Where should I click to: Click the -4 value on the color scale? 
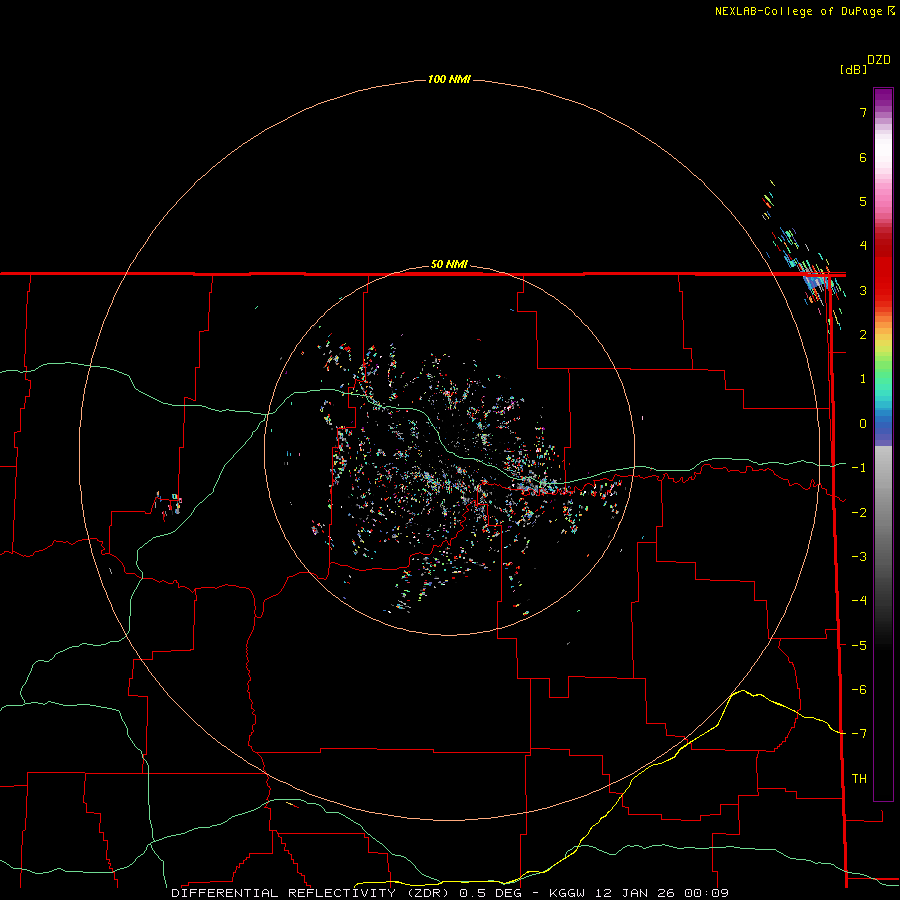pyautogui.click(x=859, y=601)
